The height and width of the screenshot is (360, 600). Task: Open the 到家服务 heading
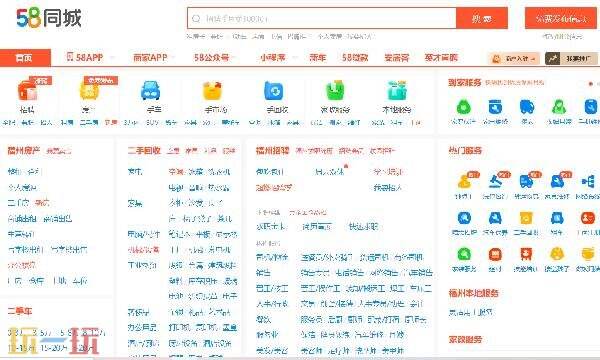(465, 82)
